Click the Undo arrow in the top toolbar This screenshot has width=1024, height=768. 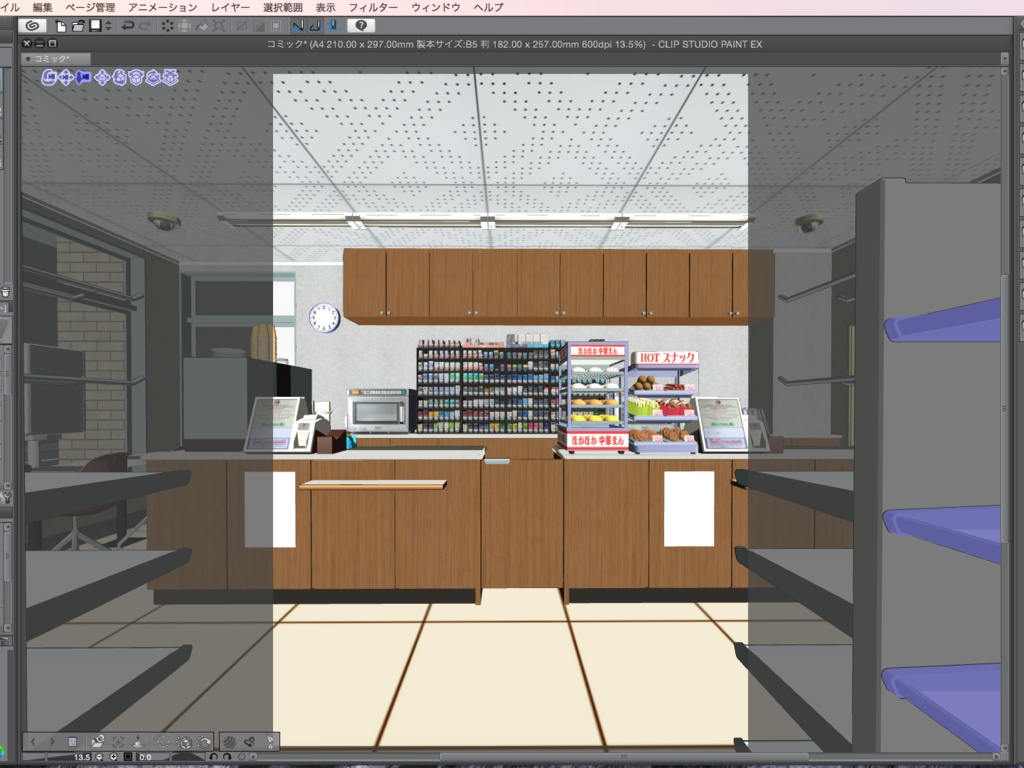129,26
